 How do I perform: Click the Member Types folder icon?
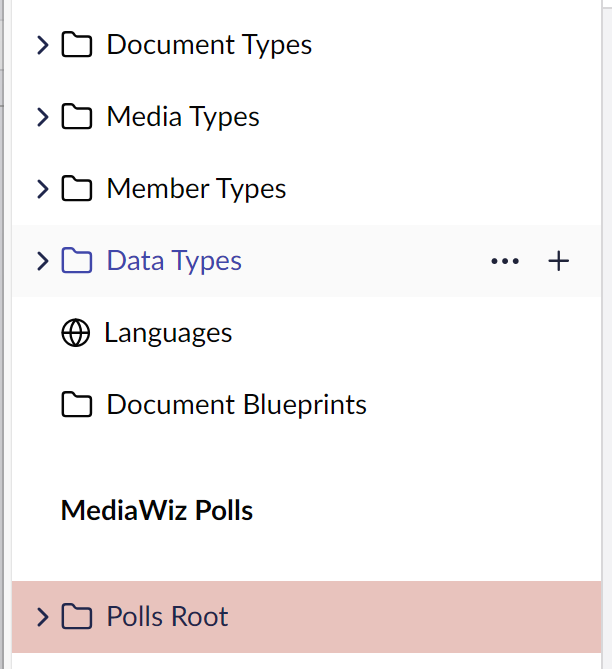(x=76, y=189)
